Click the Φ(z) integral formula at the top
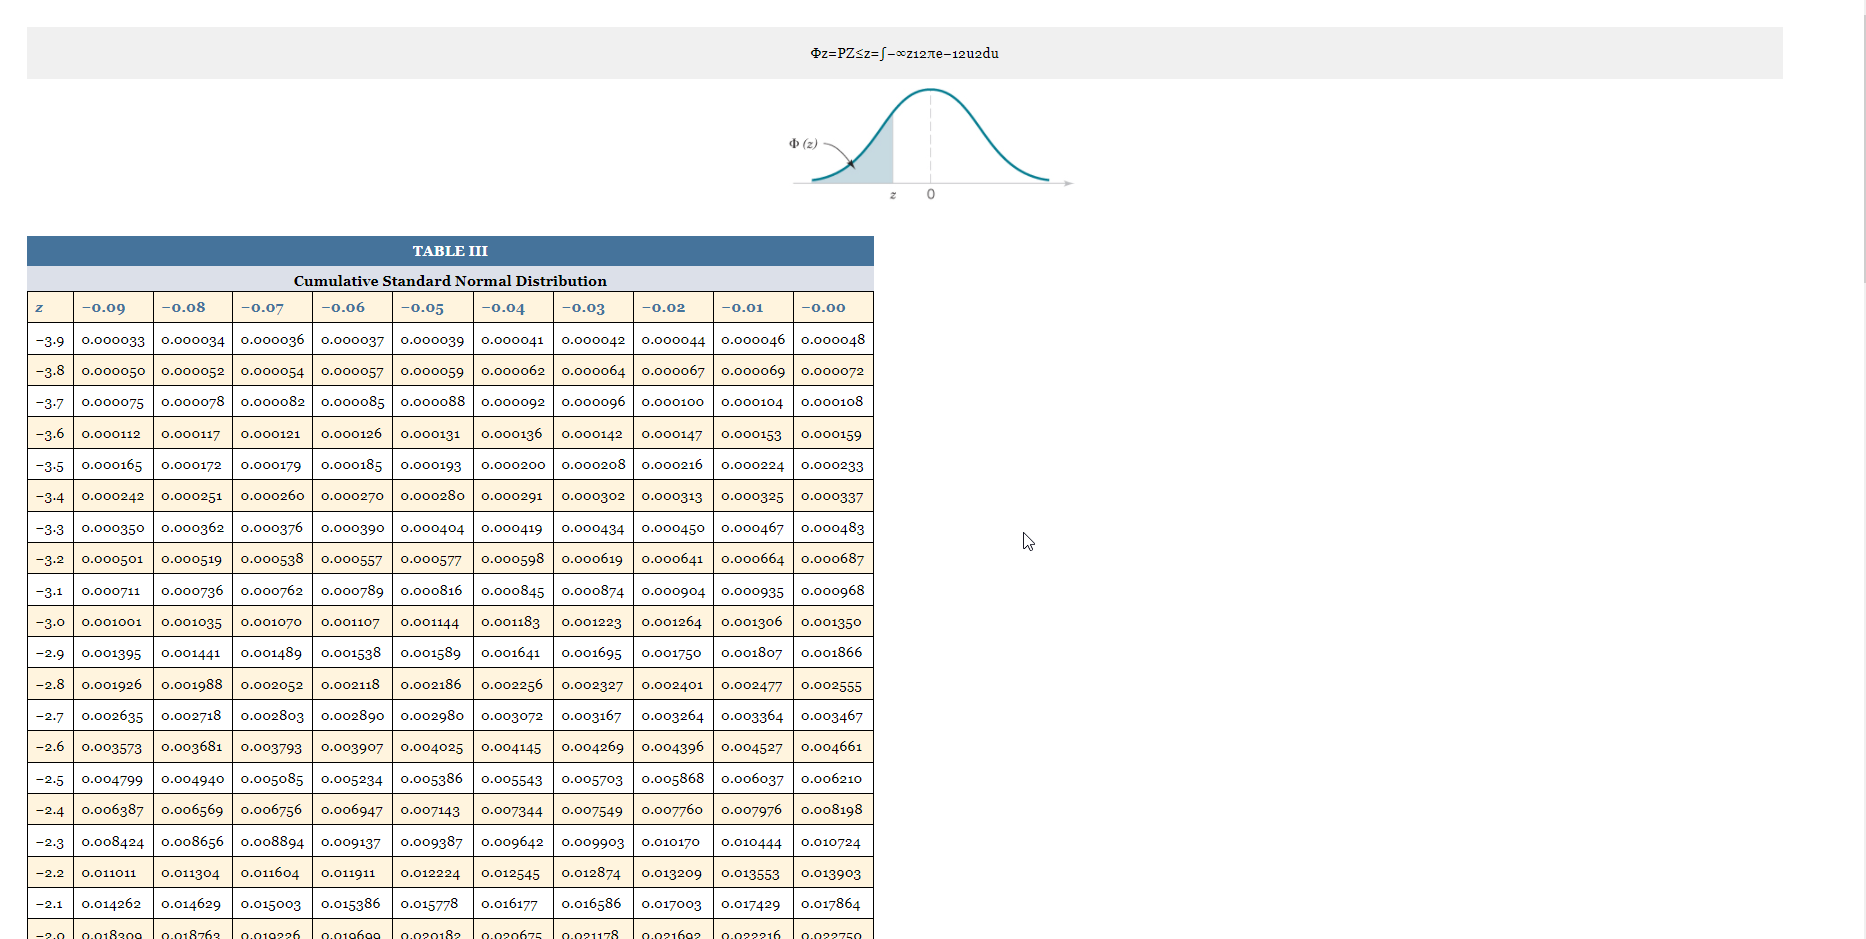 (903, 53)
